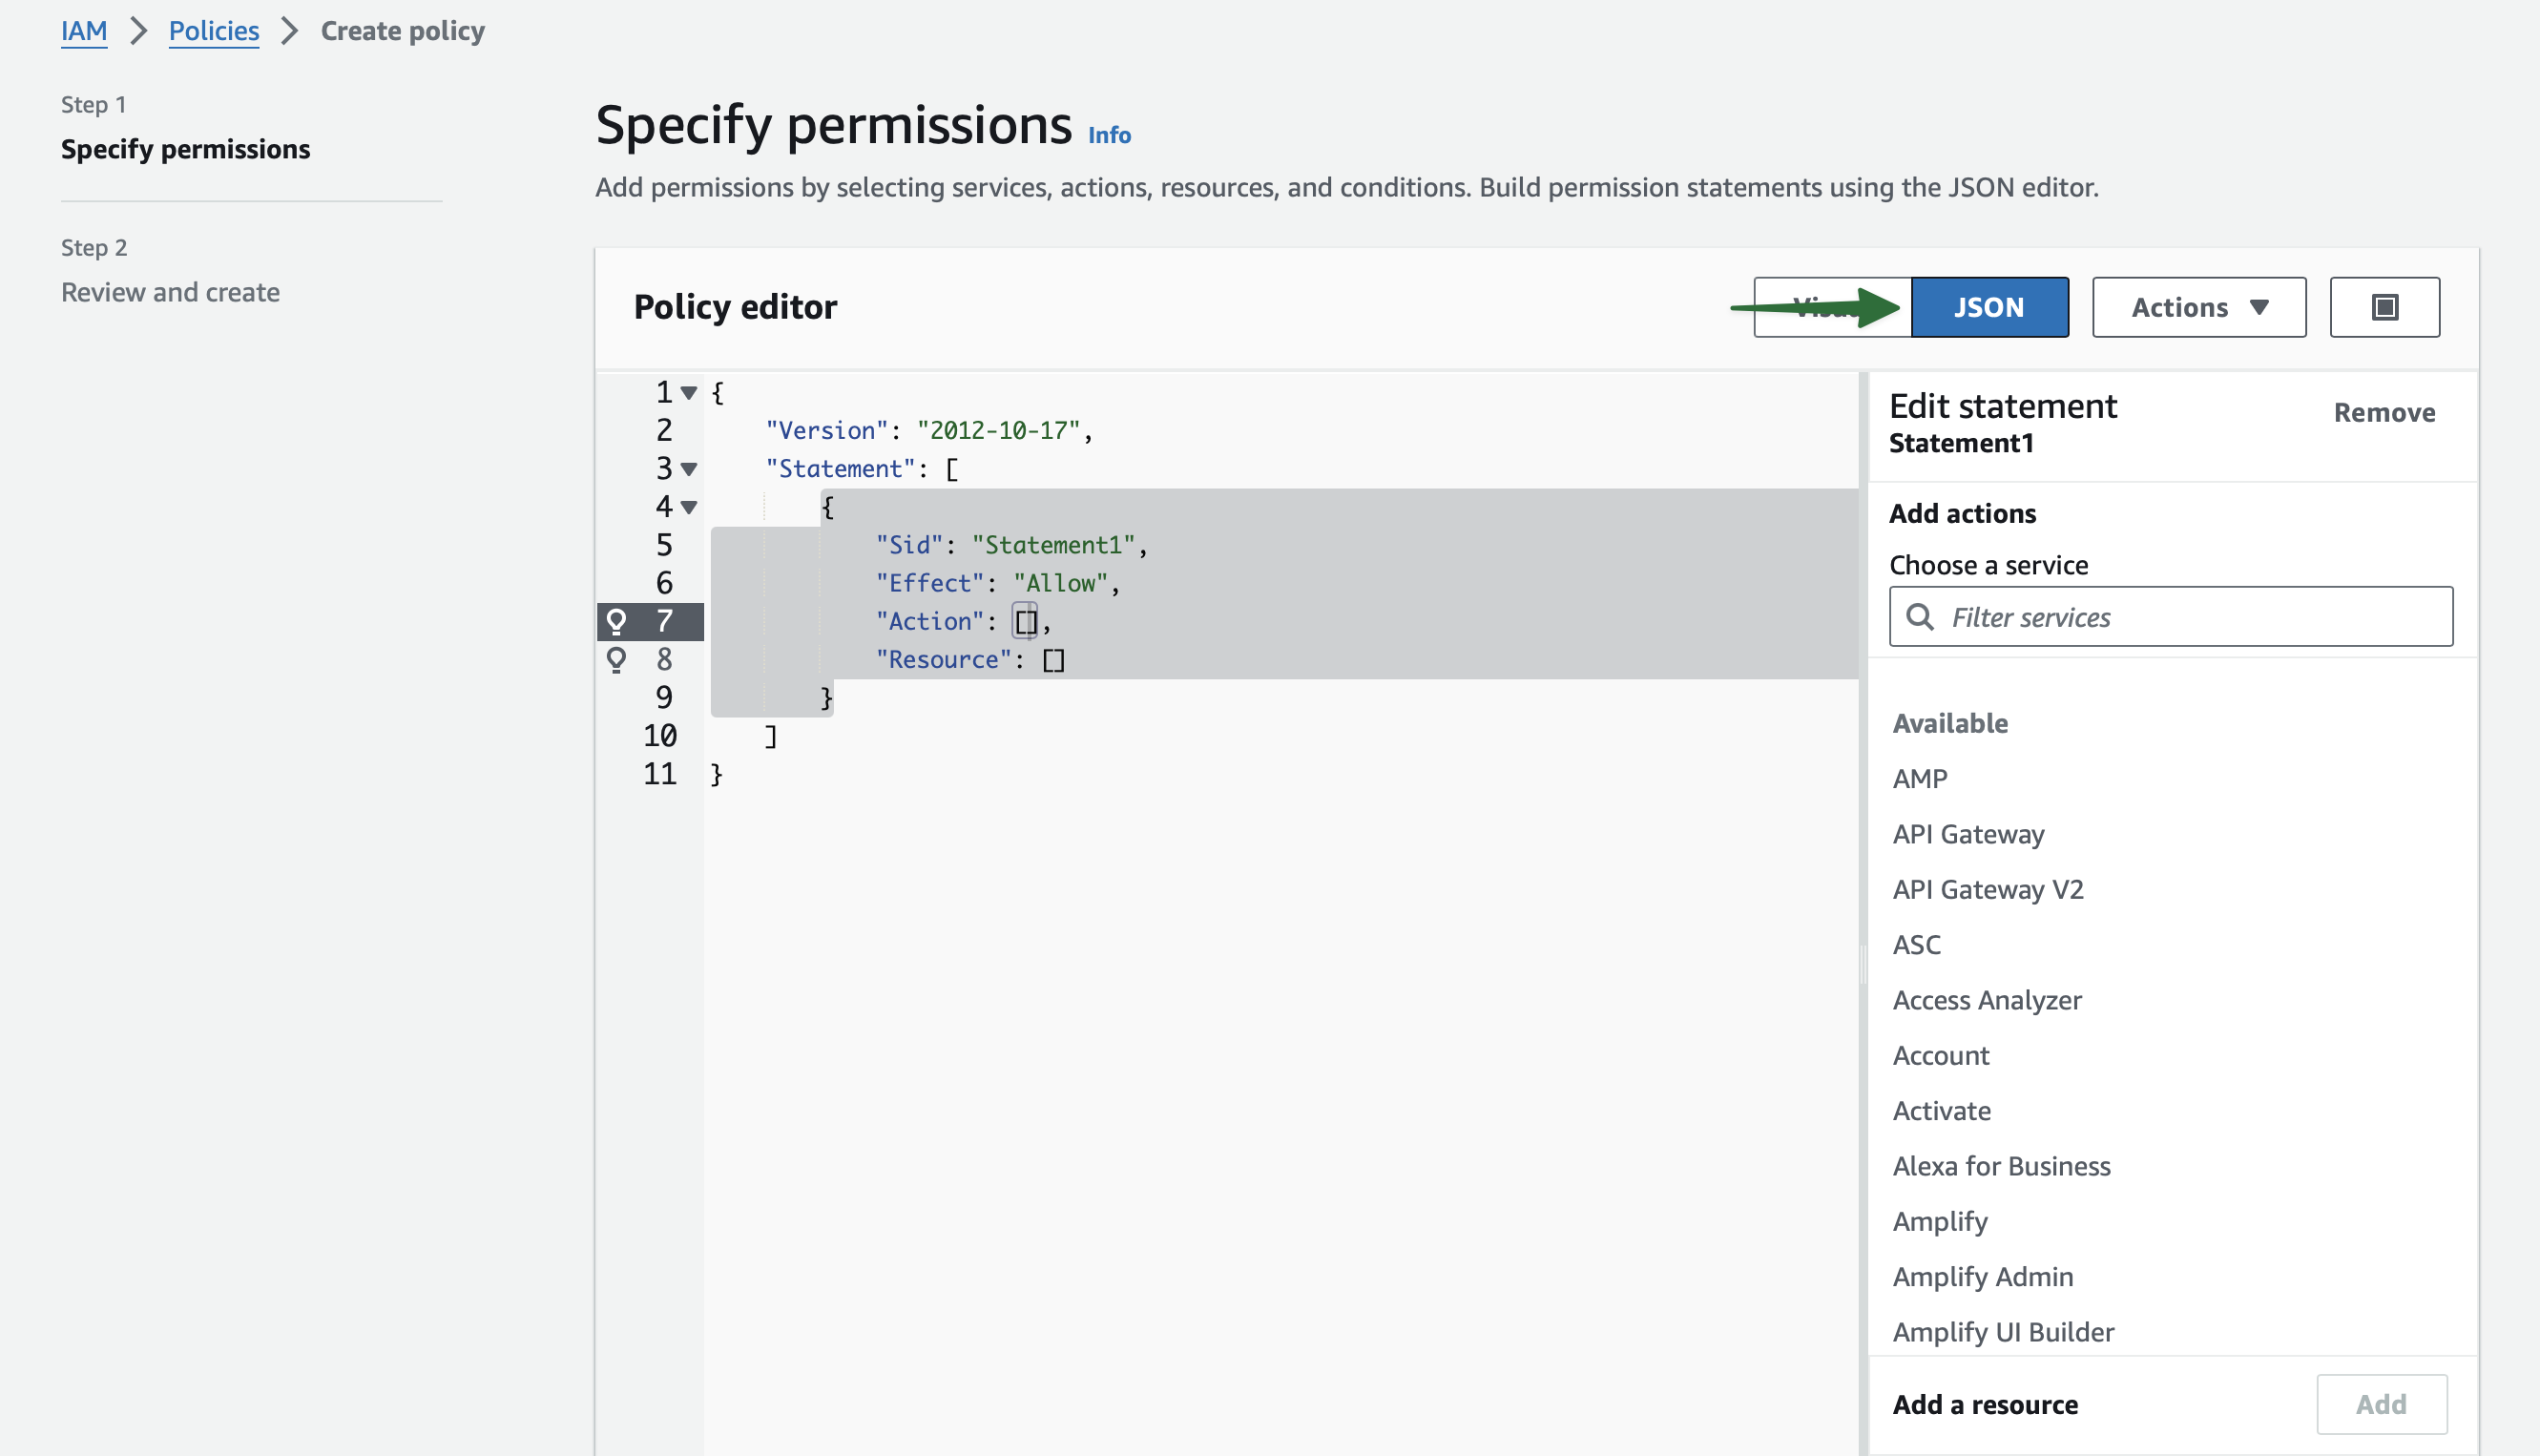
Task: Open the Info link beside heading
Action: [x=1108, y=135]
